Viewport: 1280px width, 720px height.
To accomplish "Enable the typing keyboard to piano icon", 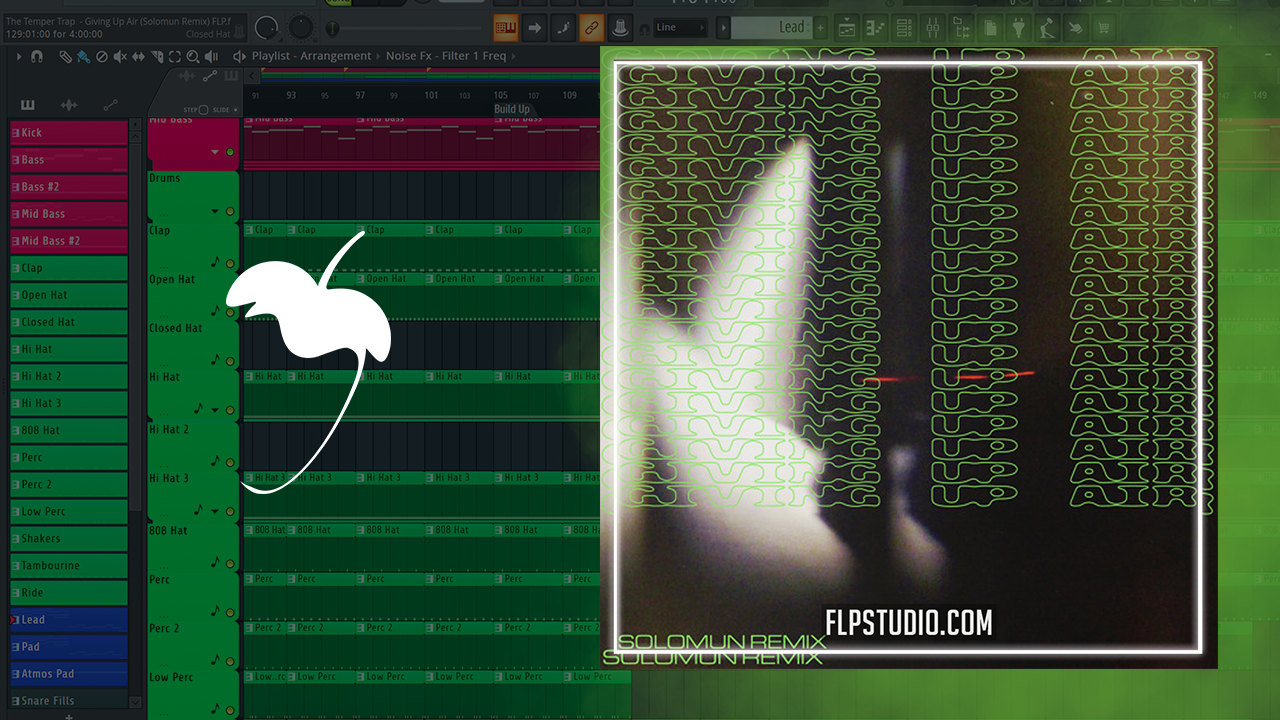I will 506,27.
